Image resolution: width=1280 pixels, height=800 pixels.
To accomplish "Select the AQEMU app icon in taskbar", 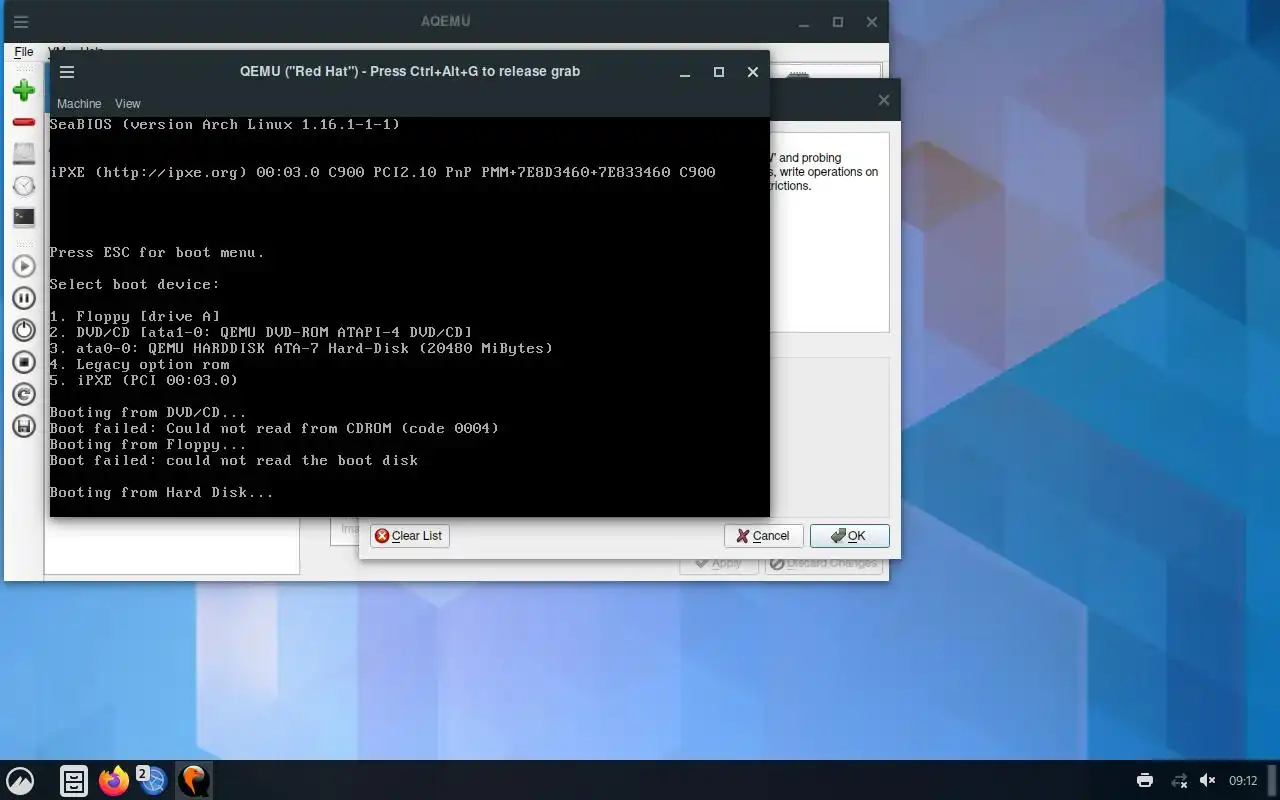I will pyautogui.click(x=194, y=781).
